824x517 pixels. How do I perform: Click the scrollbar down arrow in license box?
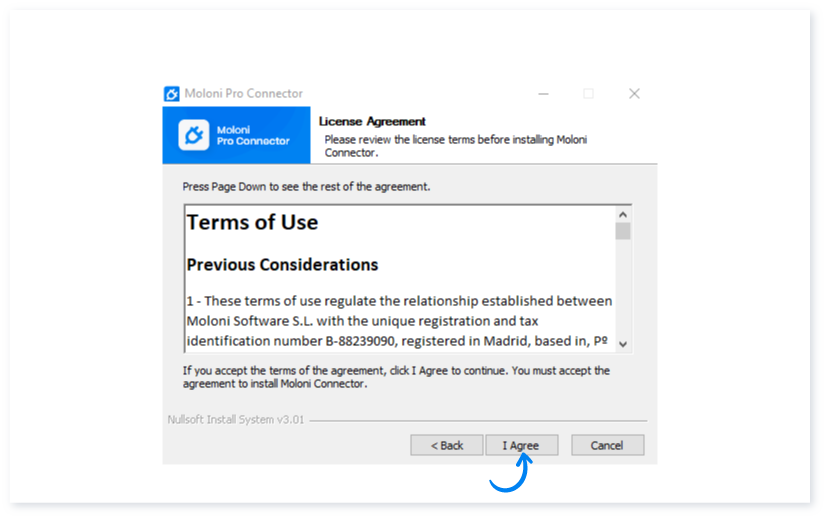[x=623, y=344]
